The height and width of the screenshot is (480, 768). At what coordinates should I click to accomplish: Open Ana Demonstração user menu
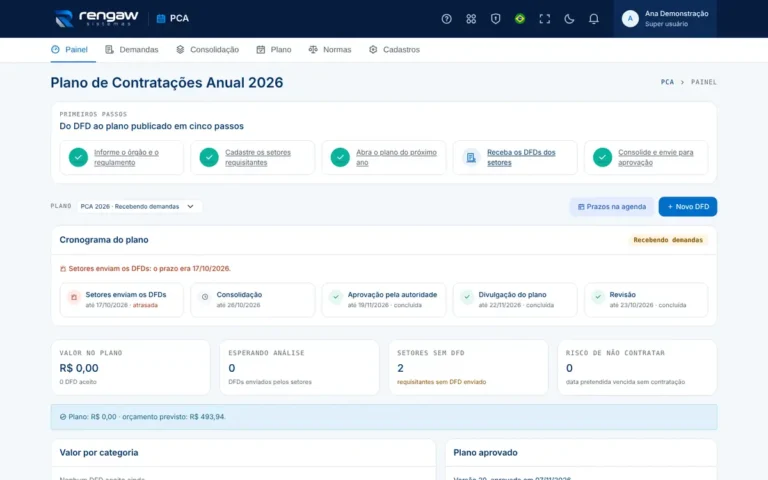(x=665, y=19)
